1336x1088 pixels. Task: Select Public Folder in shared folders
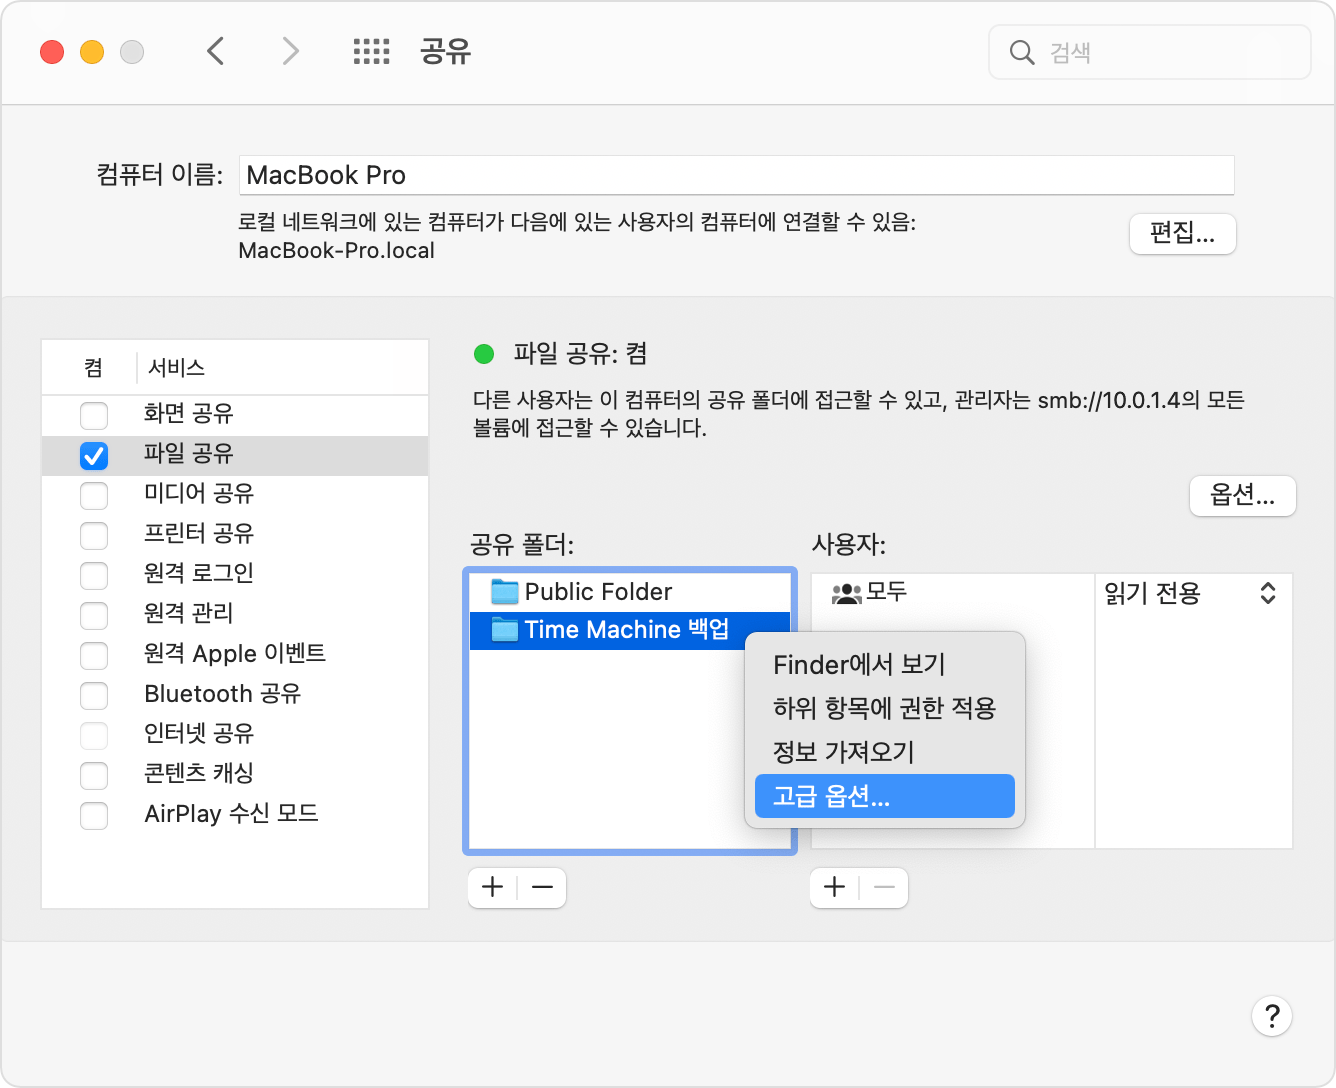point(630,592)
